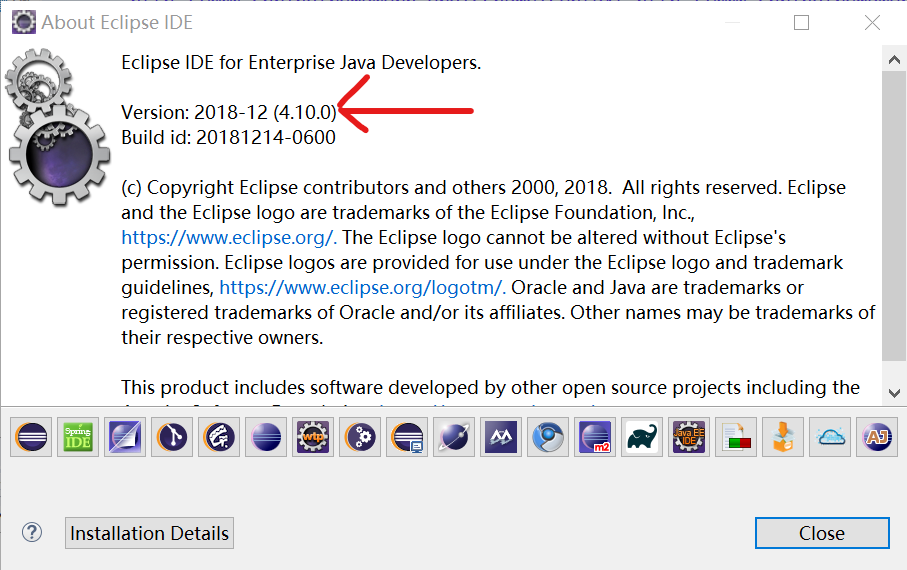Click the "This product includes software developed" line

[491, 387]
